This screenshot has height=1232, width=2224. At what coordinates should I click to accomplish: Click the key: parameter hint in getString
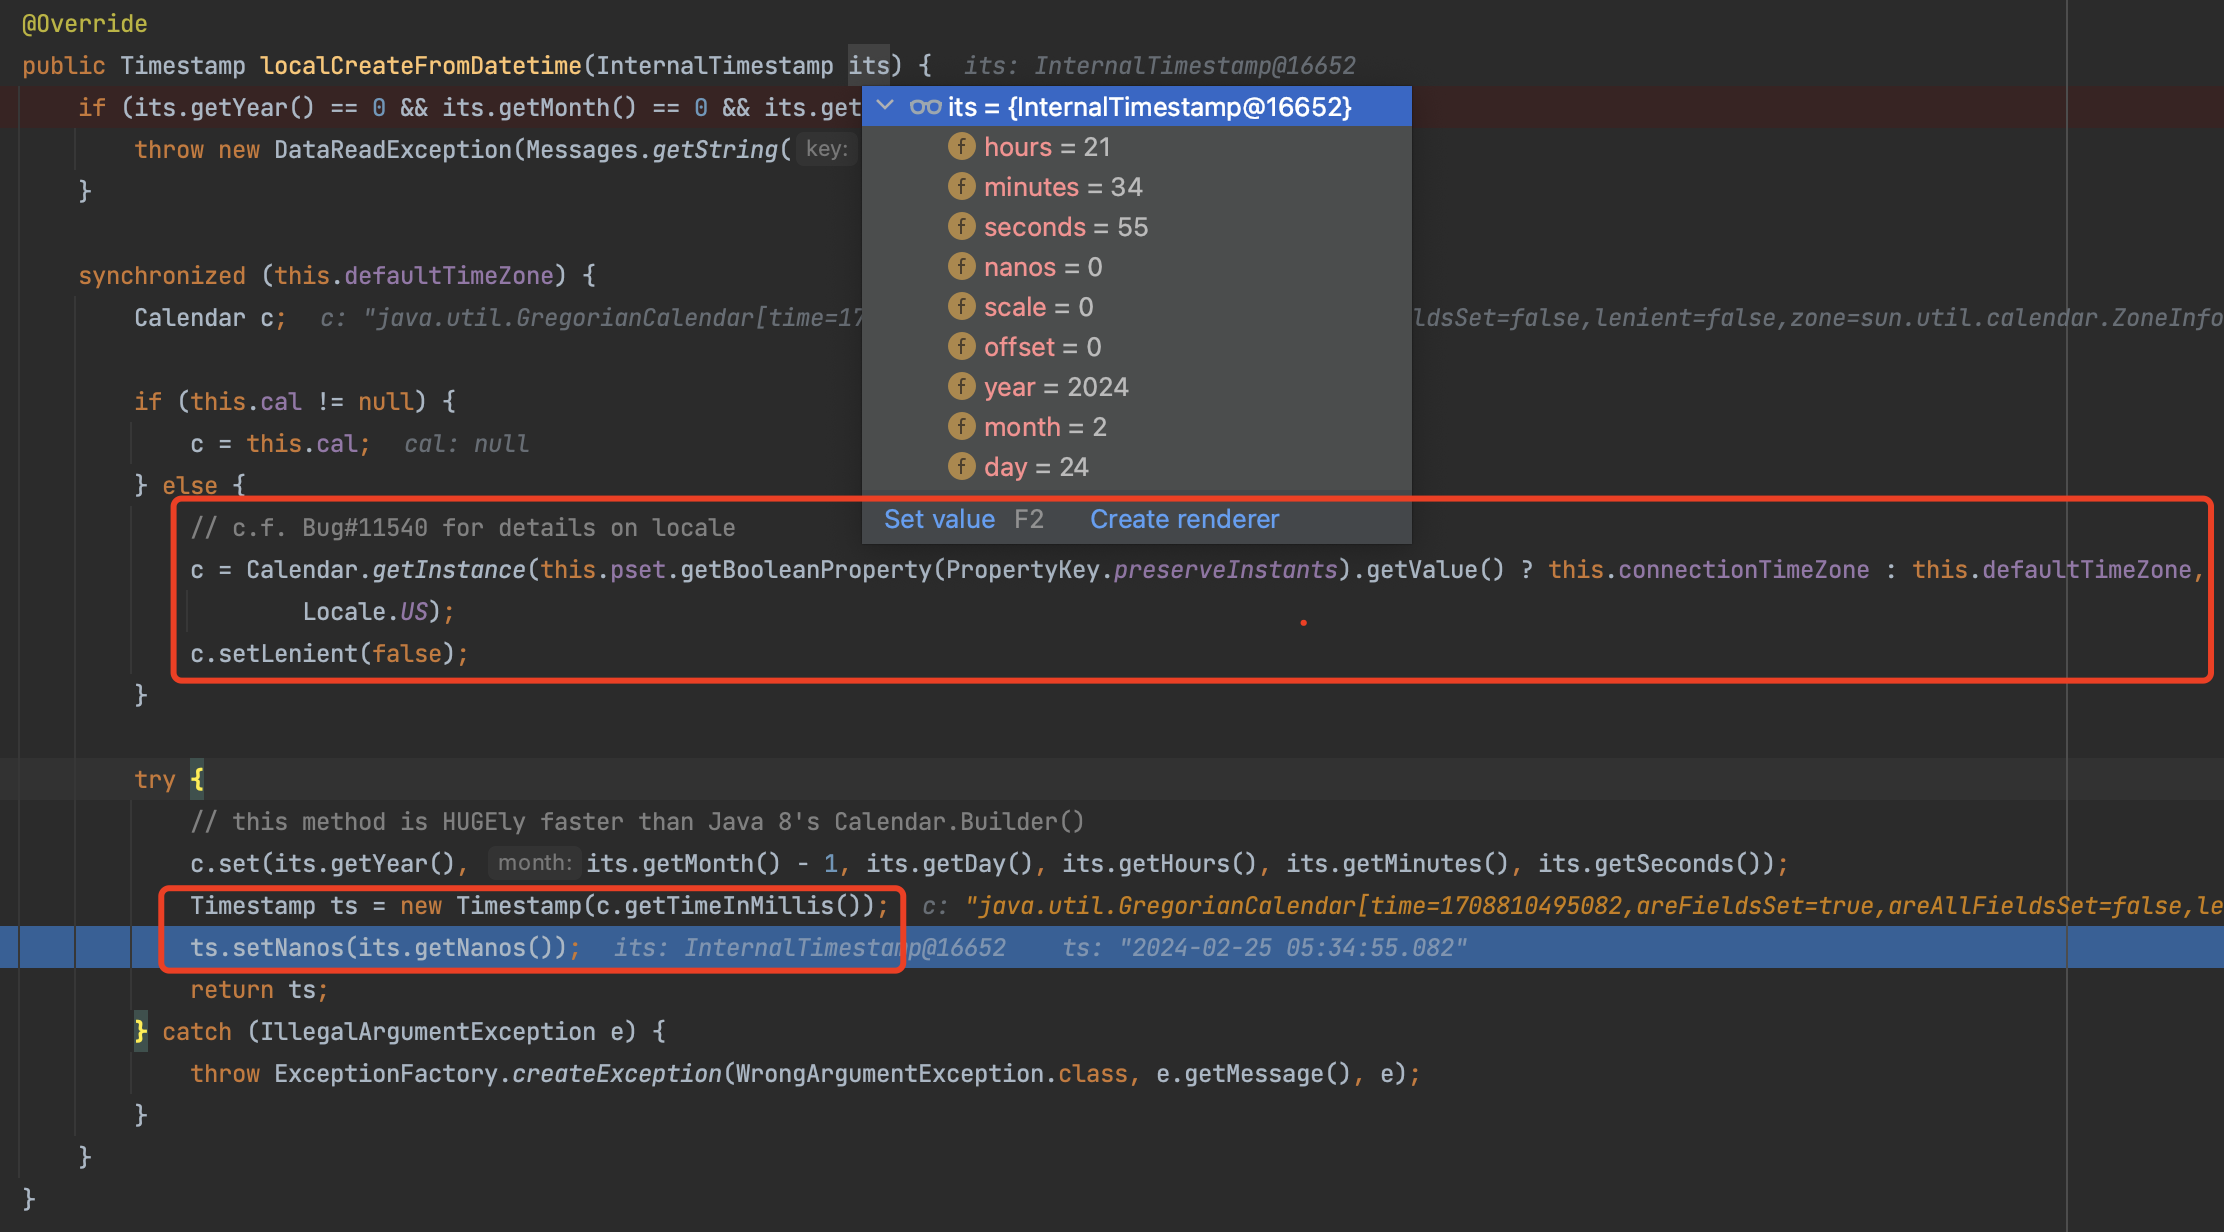coord(826,148)
